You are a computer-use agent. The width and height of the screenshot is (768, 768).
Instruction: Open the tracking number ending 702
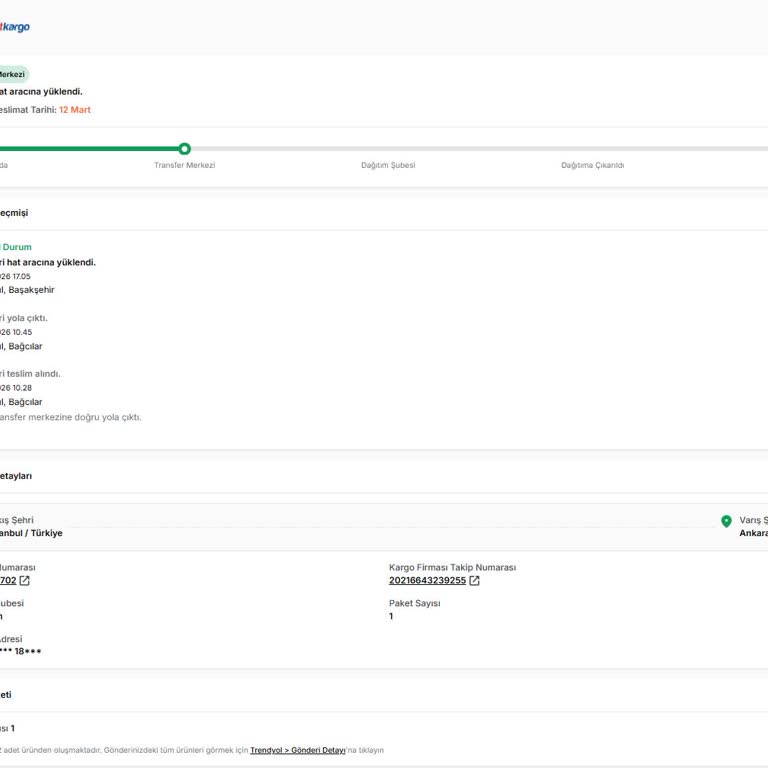point(8,580)
